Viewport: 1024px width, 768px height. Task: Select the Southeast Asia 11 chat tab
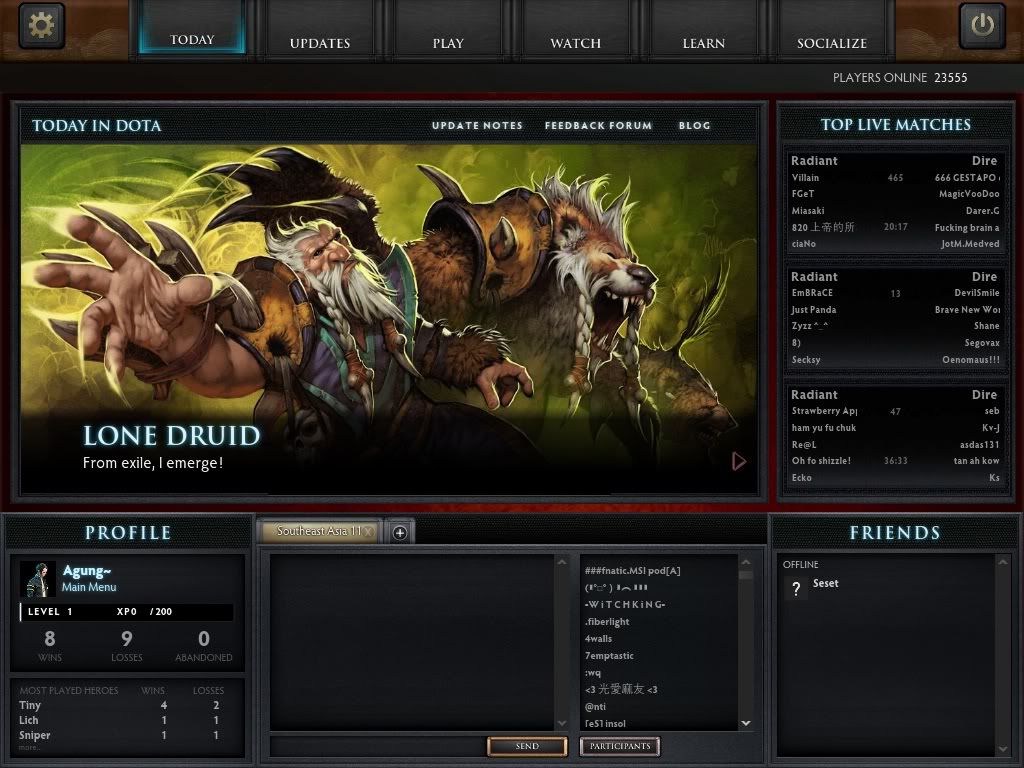(317, 532)
